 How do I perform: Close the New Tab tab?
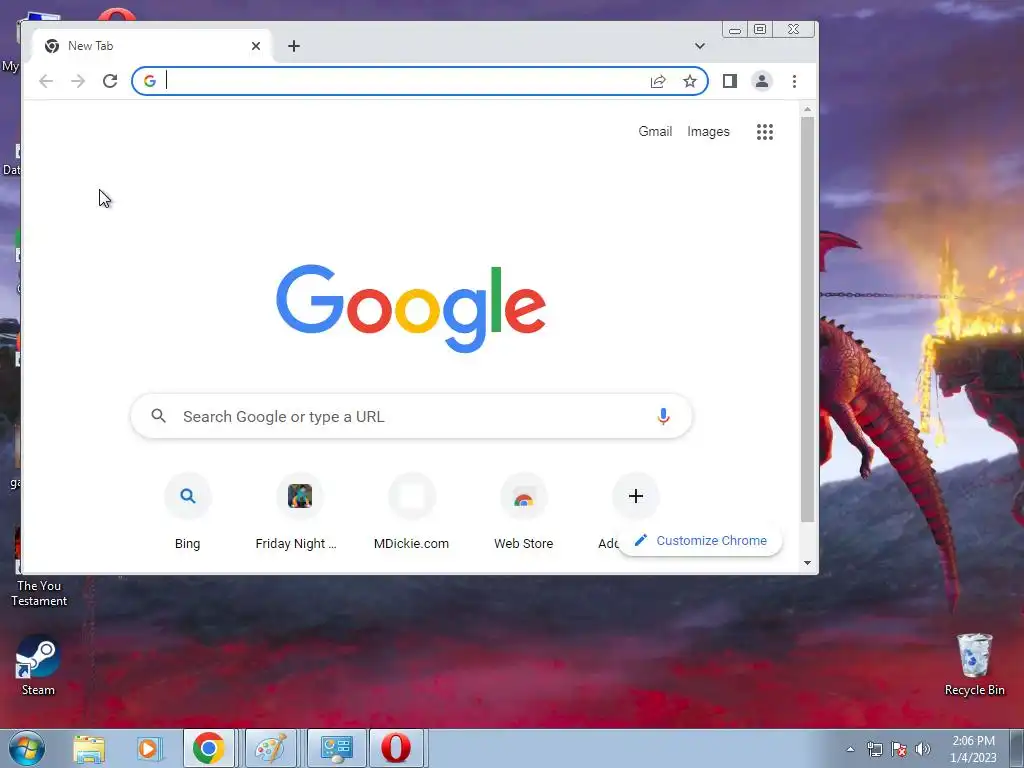point(256,46)
